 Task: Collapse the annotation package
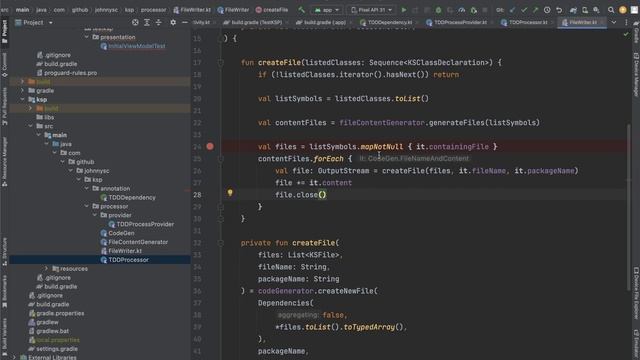tap(87, 189)
